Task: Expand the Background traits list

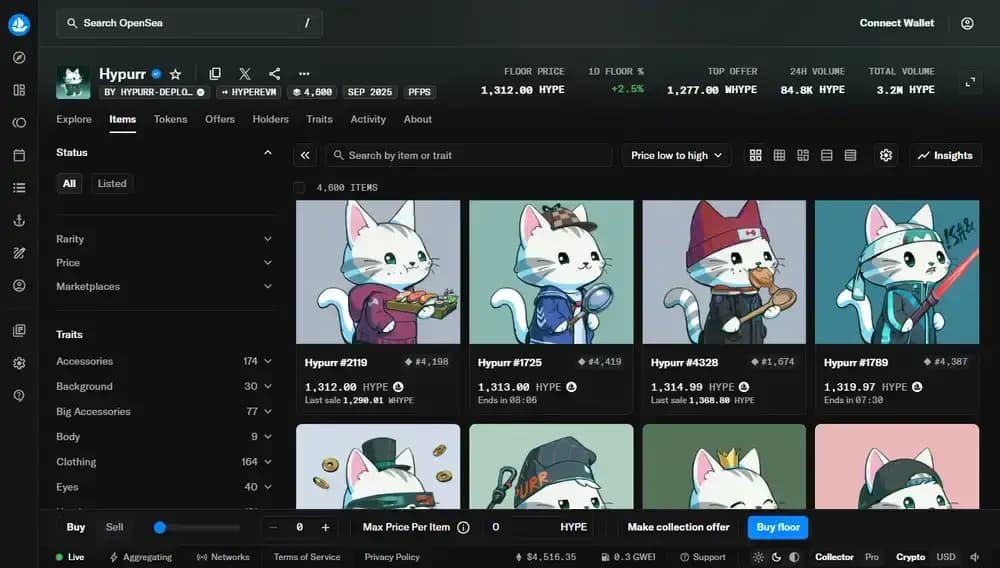Action: (164, 386)
